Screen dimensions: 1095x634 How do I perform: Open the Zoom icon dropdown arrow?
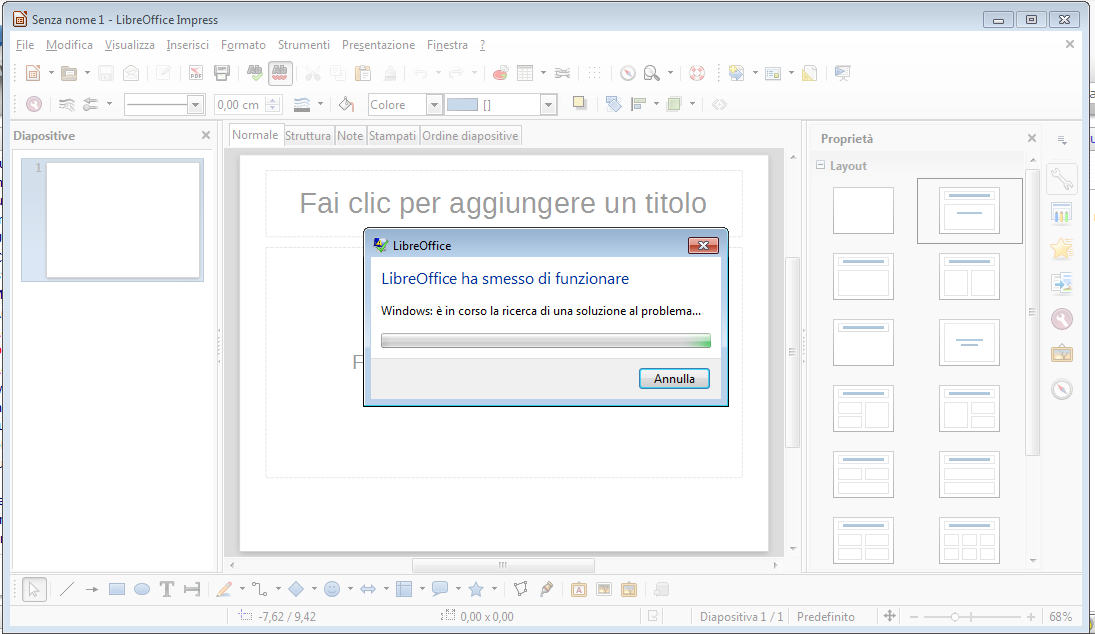[x=670, y=73]
